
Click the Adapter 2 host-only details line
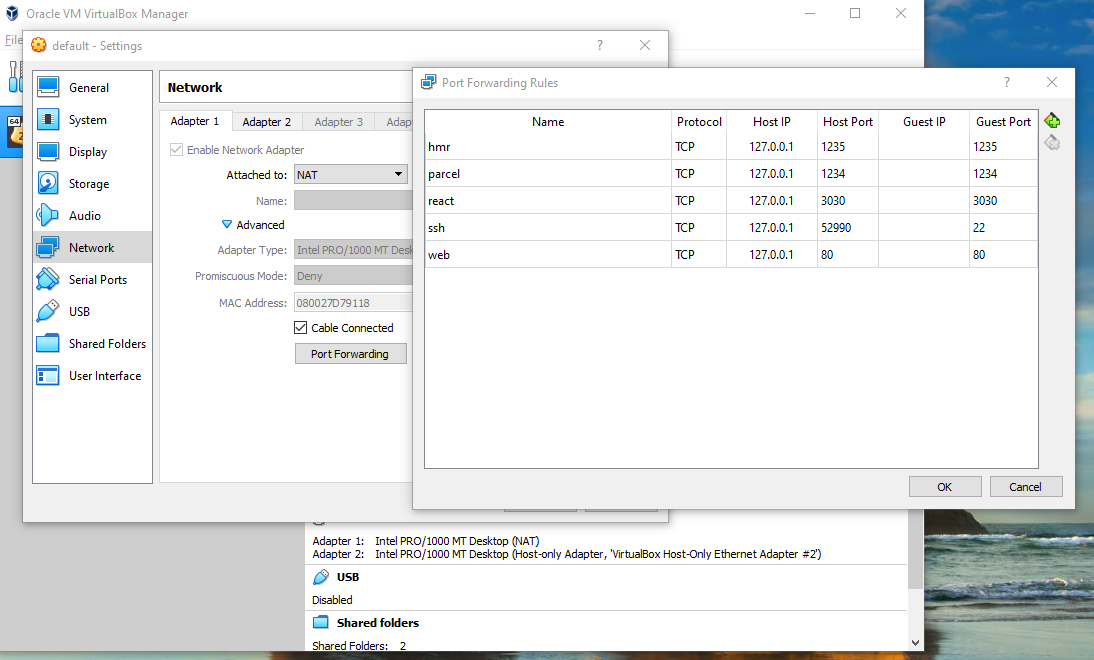pyautogui.click(x=567, y=554)
